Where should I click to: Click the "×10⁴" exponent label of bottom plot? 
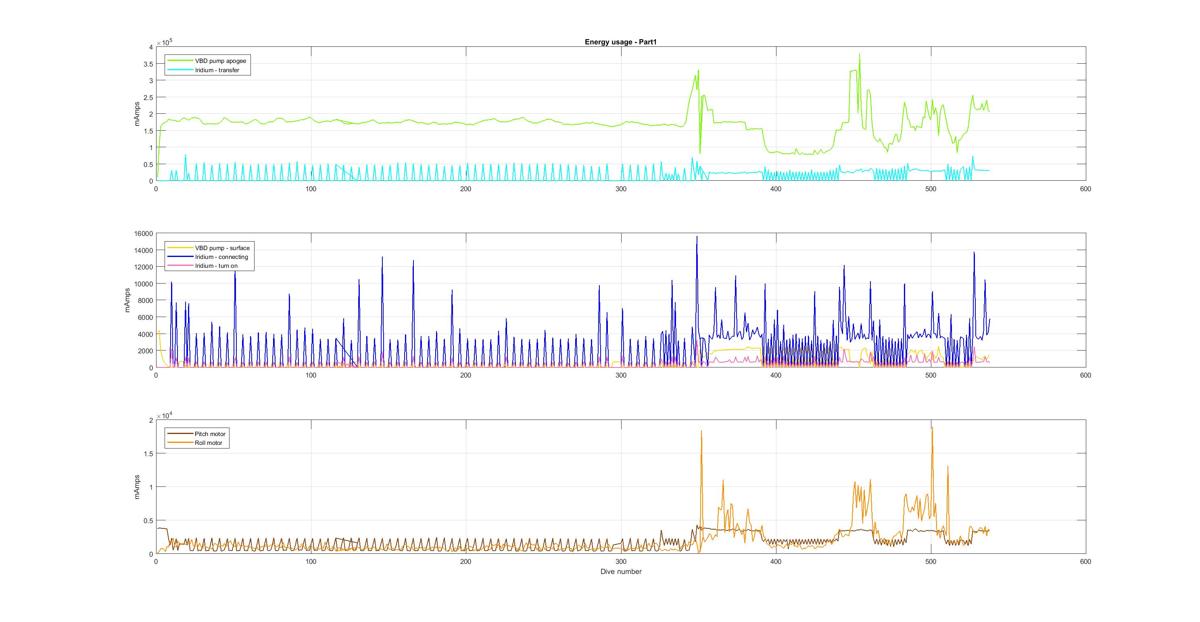(164, 415)
